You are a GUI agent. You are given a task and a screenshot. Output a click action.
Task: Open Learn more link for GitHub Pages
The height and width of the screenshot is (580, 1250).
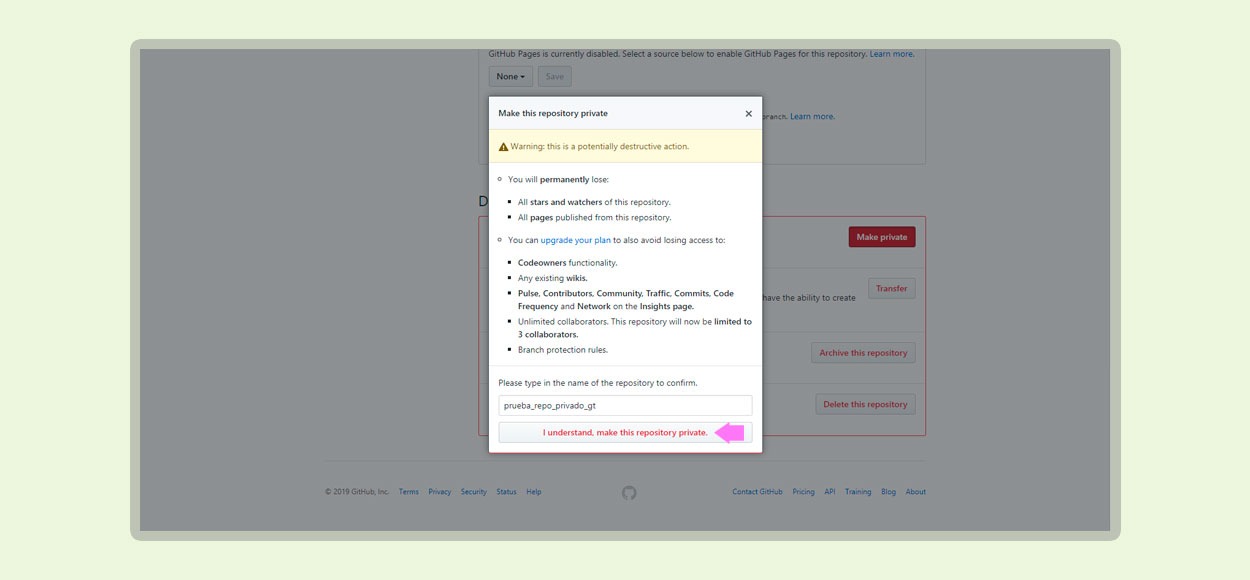pos(891,54)
